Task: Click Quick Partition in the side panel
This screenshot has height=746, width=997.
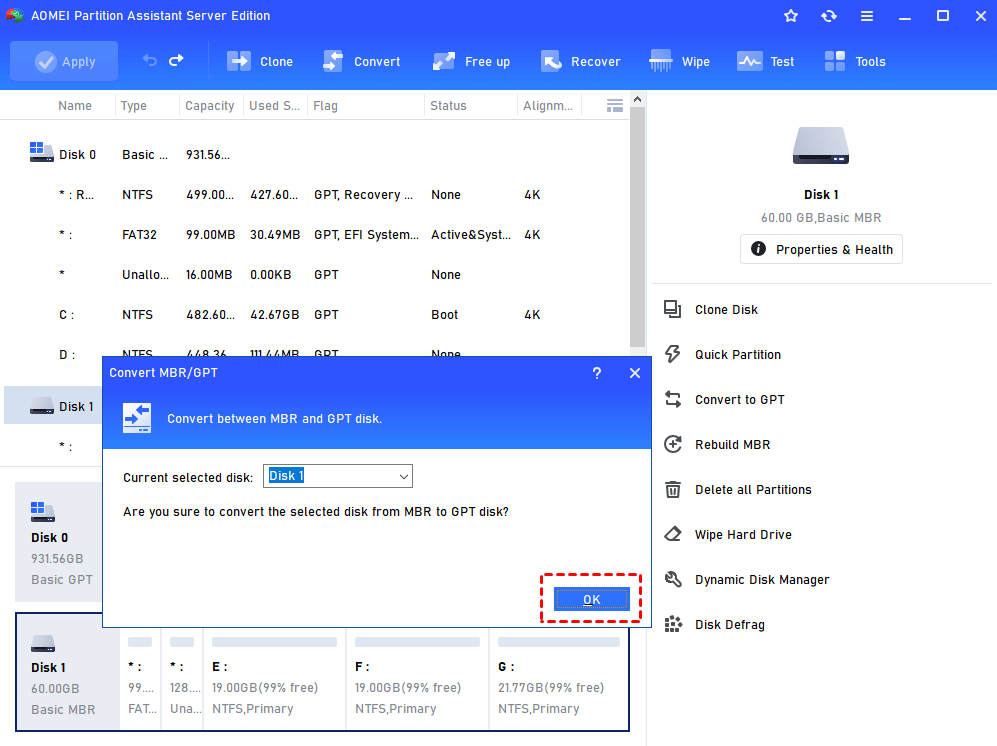Action: pos(738,355)
